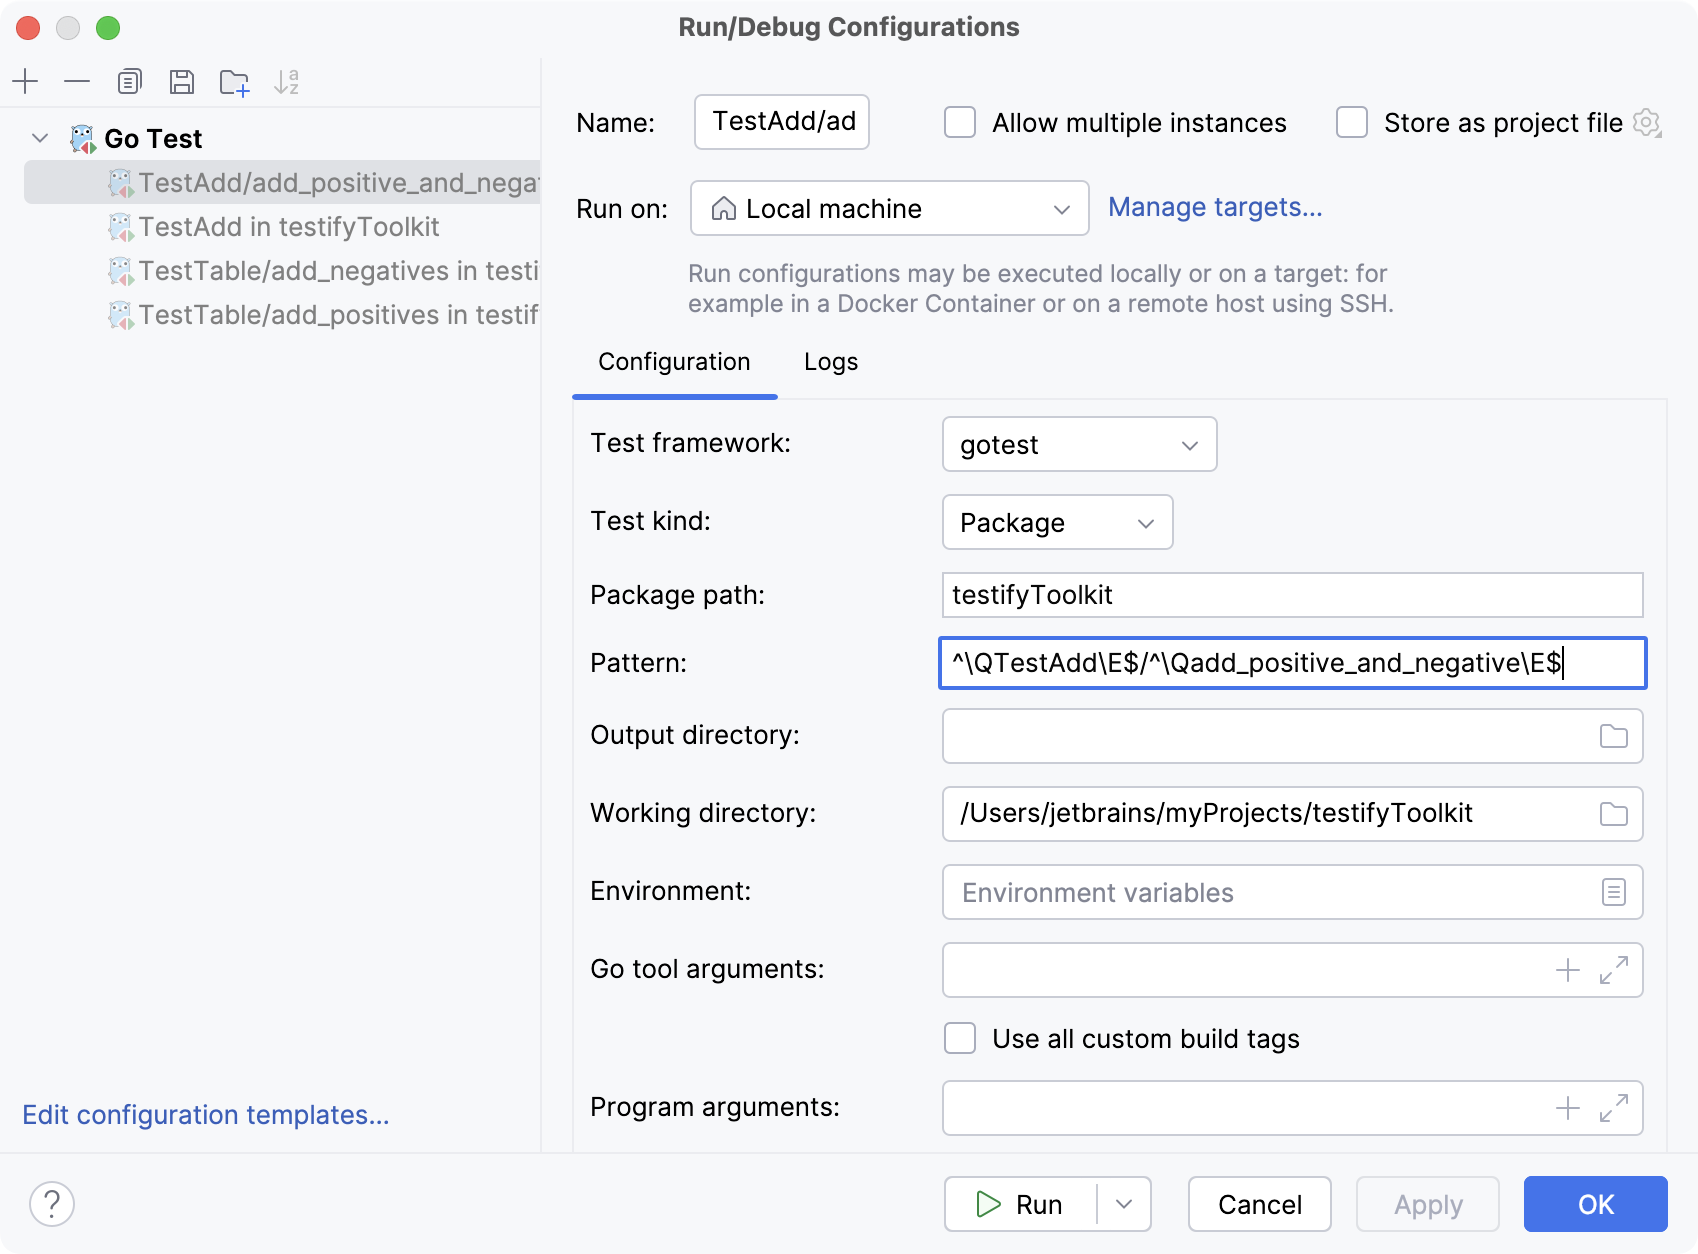1698x1254 pixels.
Task: Expand the Go tool arguments field
Action: [x=1613, y=970]
